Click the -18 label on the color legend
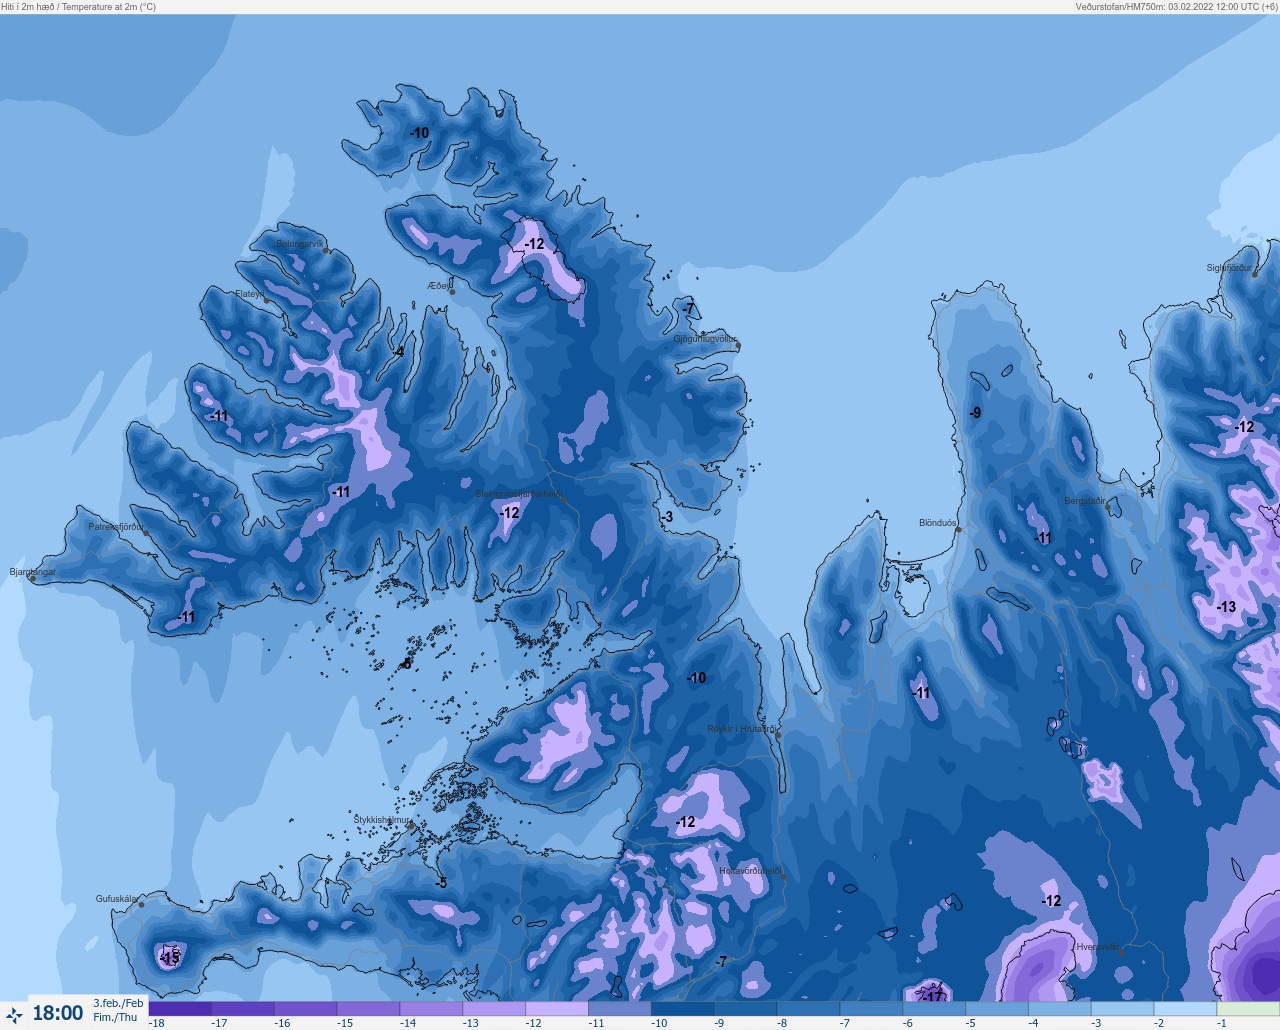 click(x=157, y=1023)
